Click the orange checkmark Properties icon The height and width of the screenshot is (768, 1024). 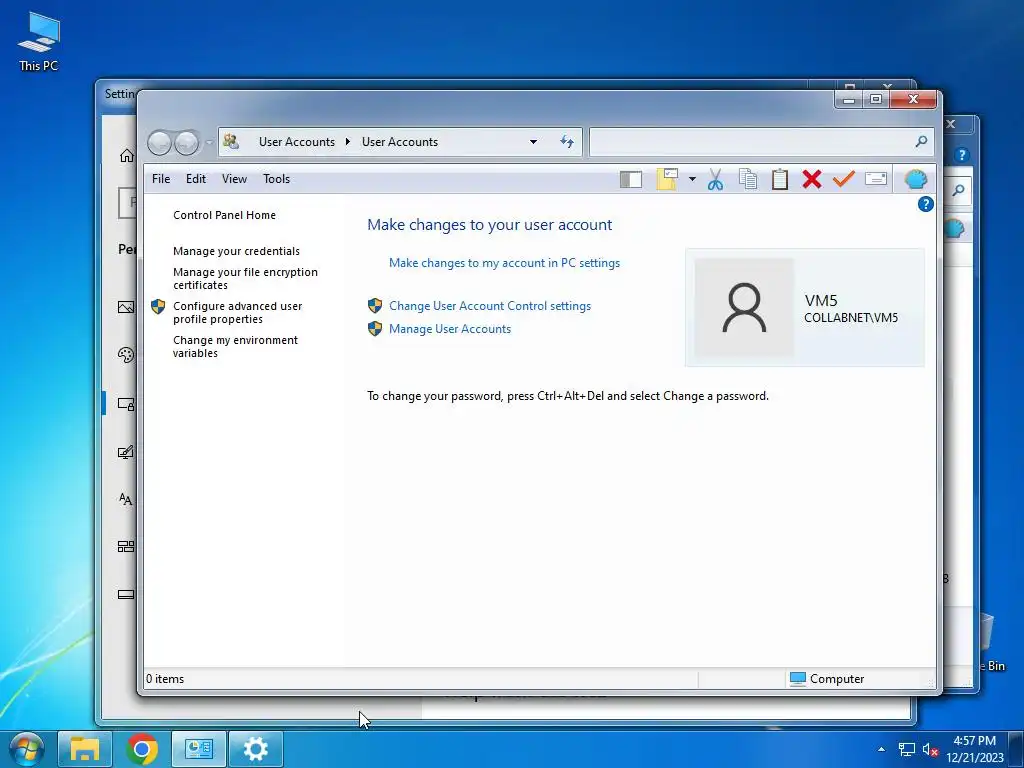pos(844,179)
